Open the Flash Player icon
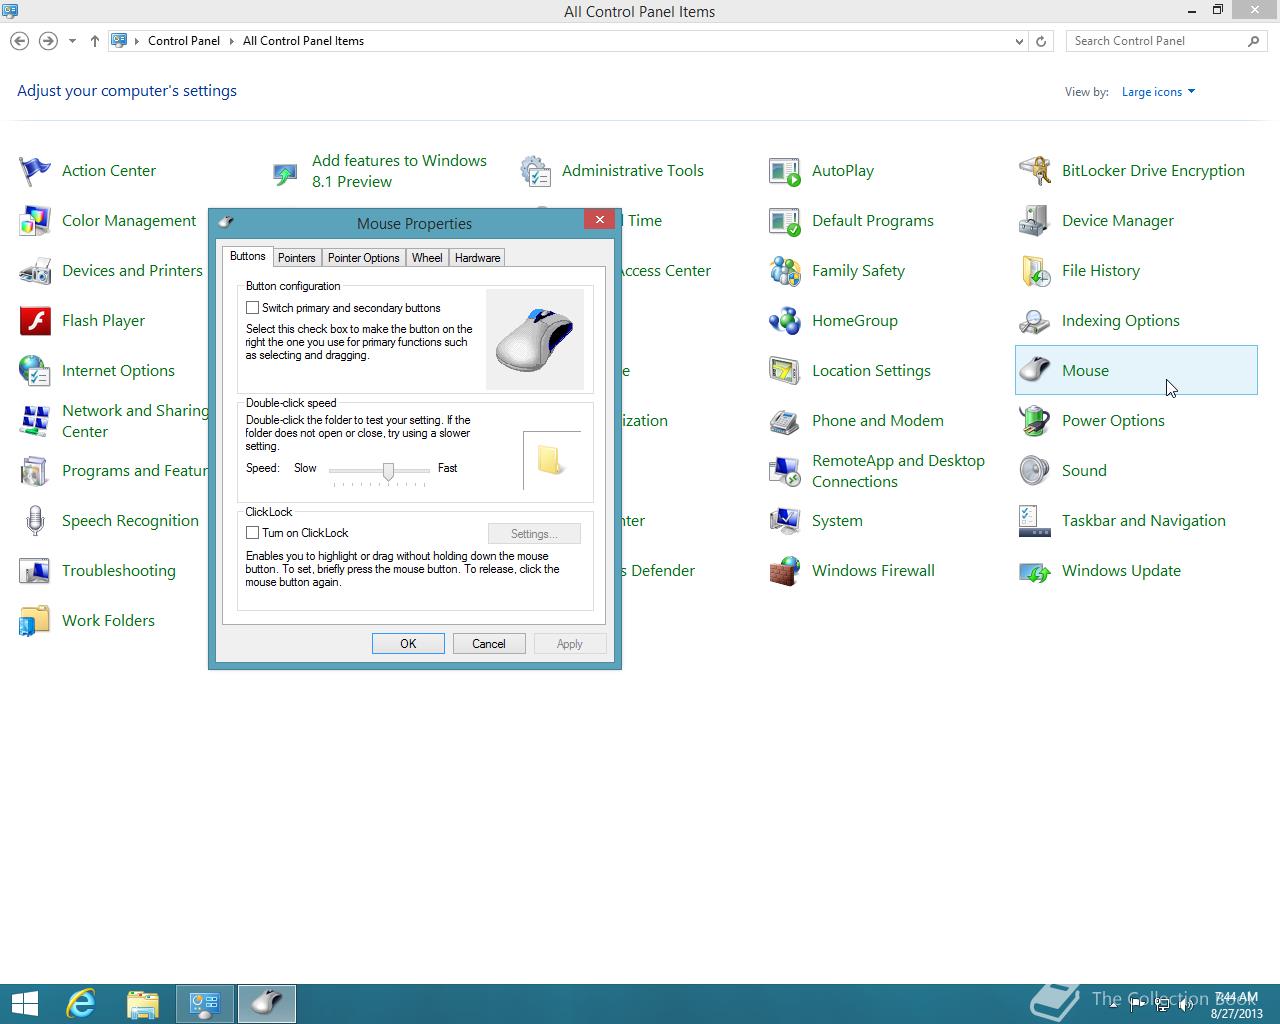The height and width of the screenshot is (1024, 1280). (x=35, y=321)
